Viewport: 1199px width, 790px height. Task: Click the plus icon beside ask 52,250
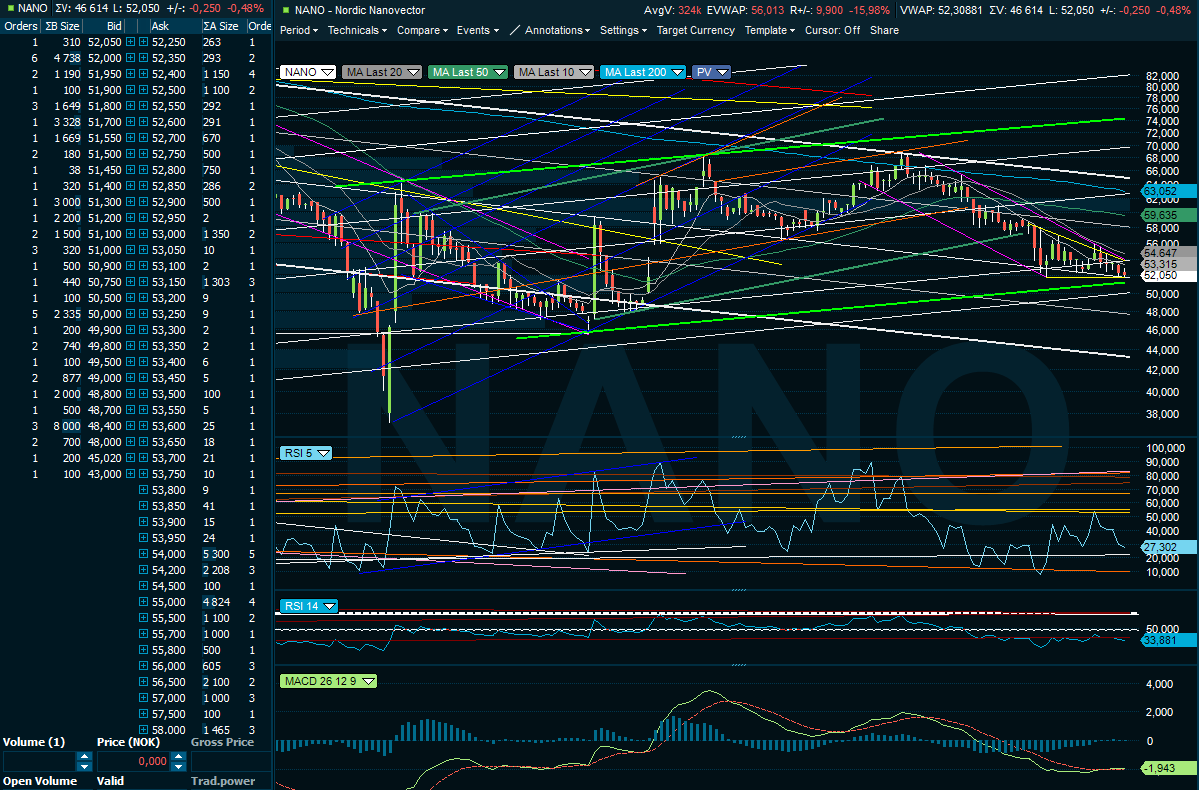[x=143, y=42]
